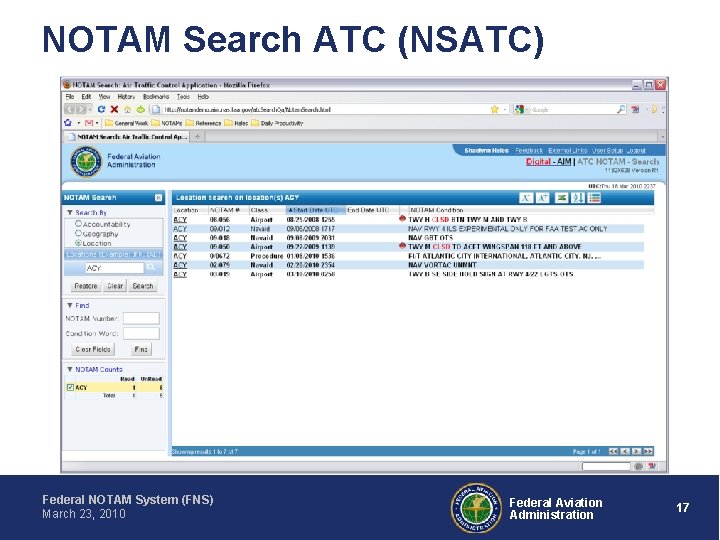The width and height of the screenshot is (720, 540).
Task: Go to next page of results
Action: (x=636, y=451)
